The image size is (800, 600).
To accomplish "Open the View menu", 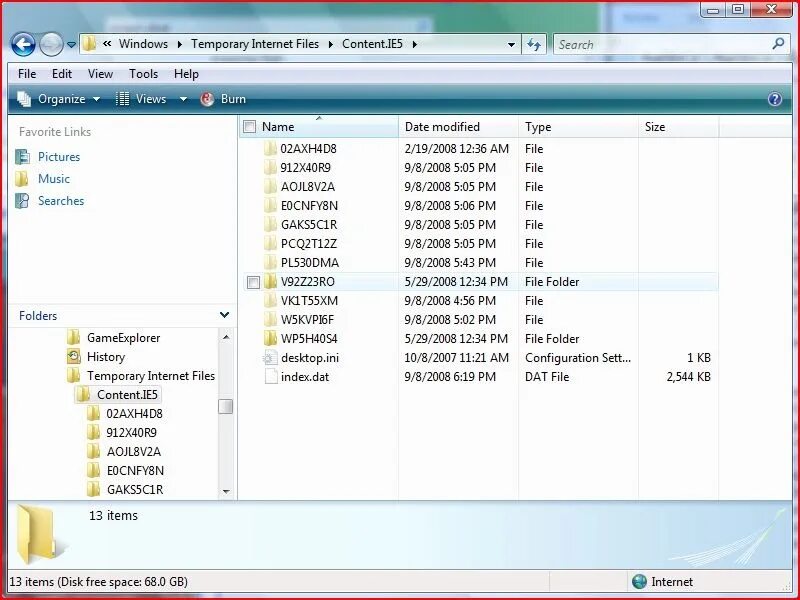I will [x=100, y=73].
